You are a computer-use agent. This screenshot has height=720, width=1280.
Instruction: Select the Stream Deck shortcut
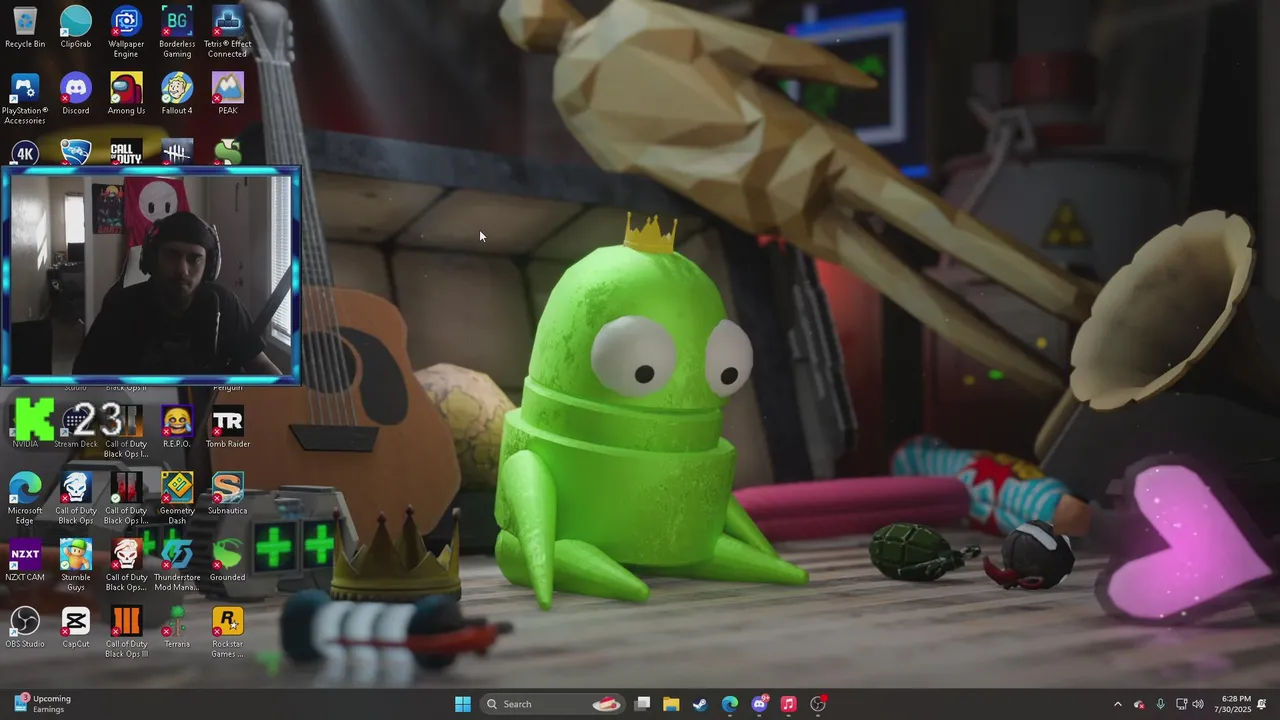pyautogui.click(x=76, y=427)
